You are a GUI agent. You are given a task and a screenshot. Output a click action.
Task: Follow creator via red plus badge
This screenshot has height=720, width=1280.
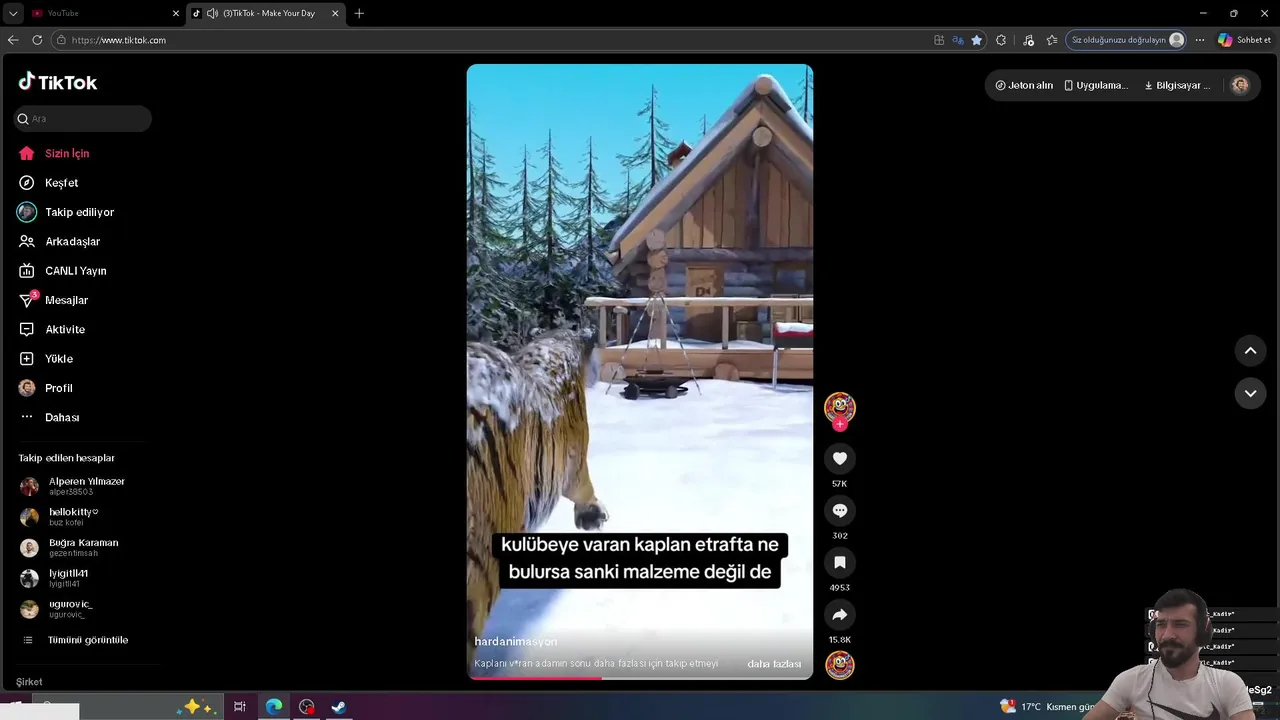(x=840, y=424)
